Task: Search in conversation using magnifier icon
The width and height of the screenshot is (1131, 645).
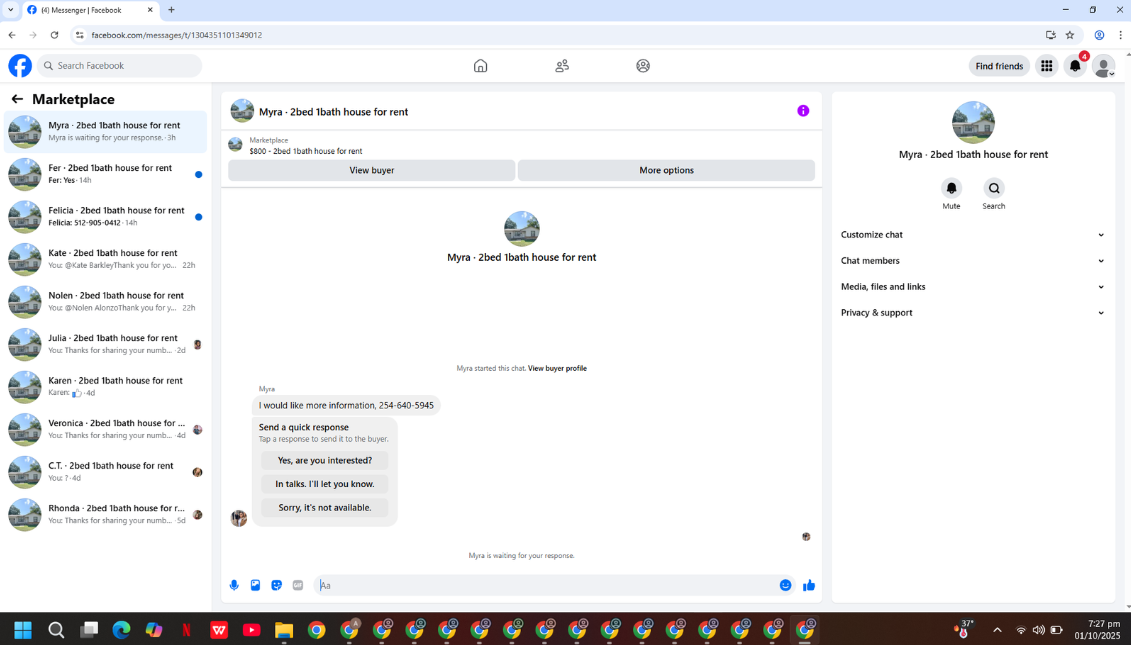Action: (x=994, y=188)
